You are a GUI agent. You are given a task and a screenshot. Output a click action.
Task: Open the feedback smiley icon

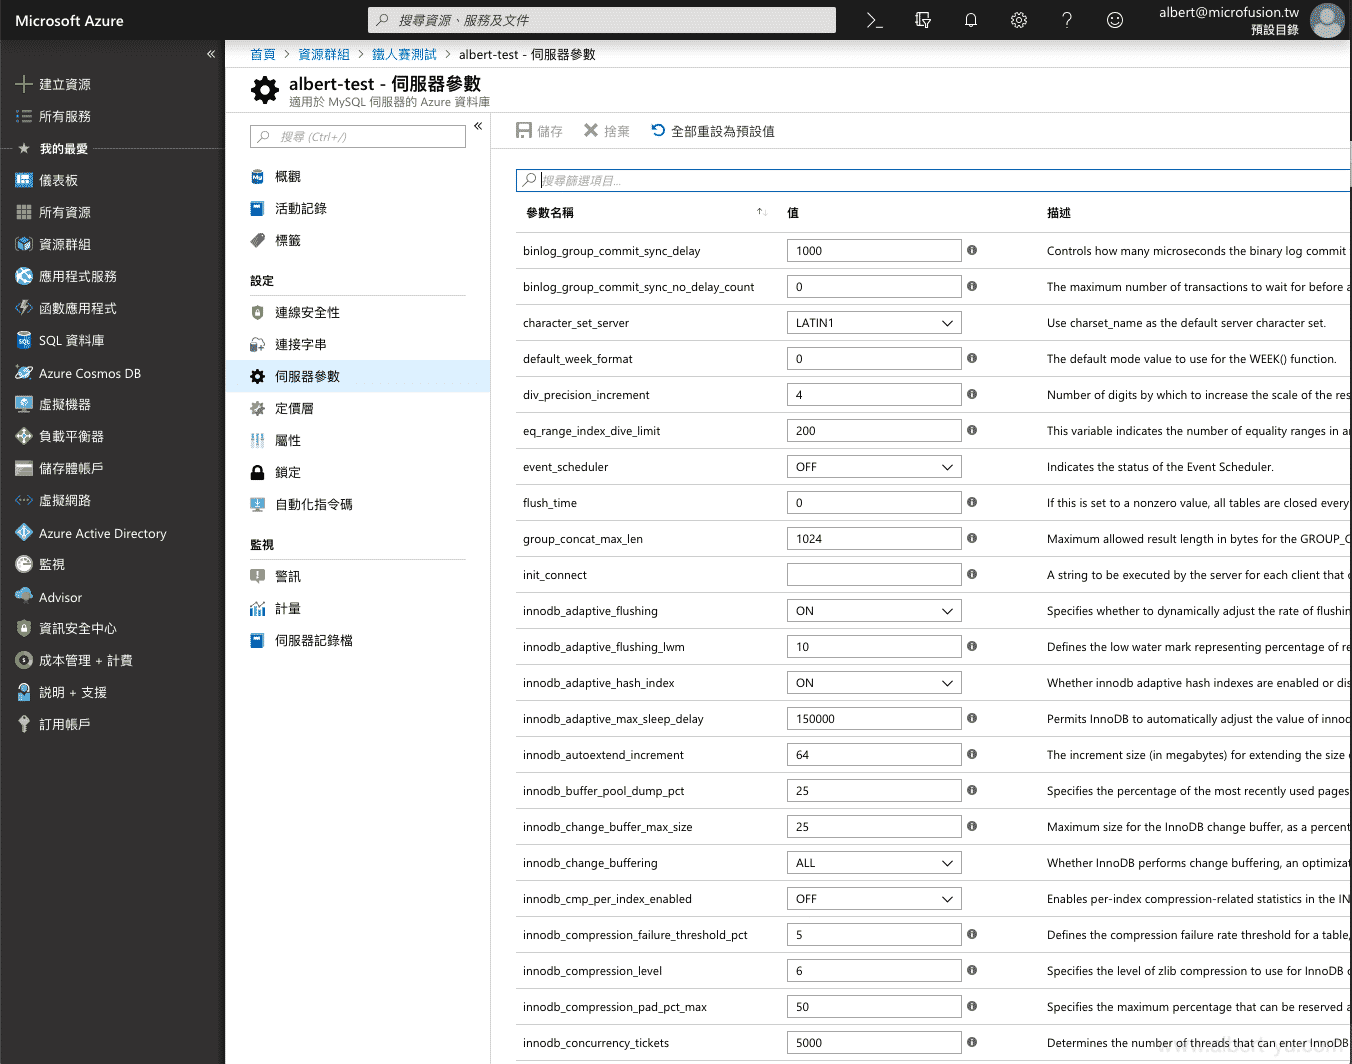point(1115,20)
